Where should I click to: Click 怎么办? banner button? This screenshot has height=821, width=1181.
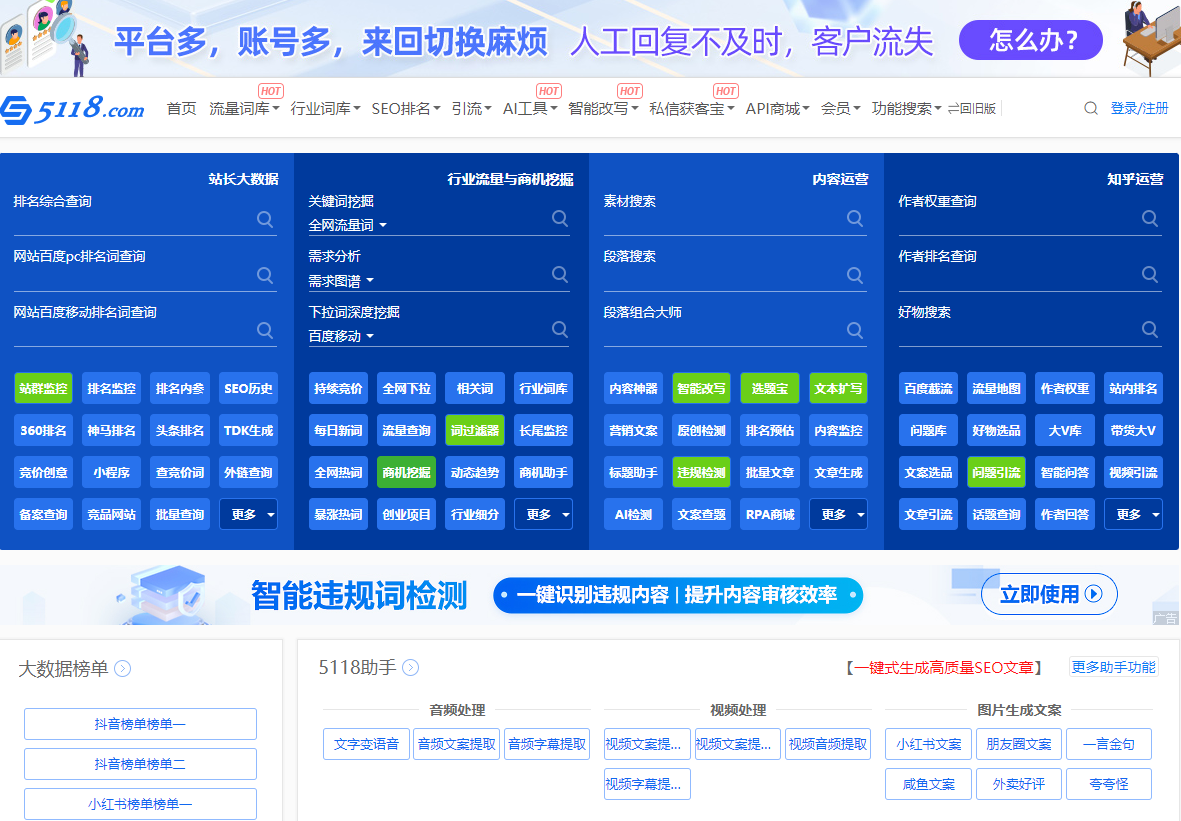click(x=1030, y=40)
